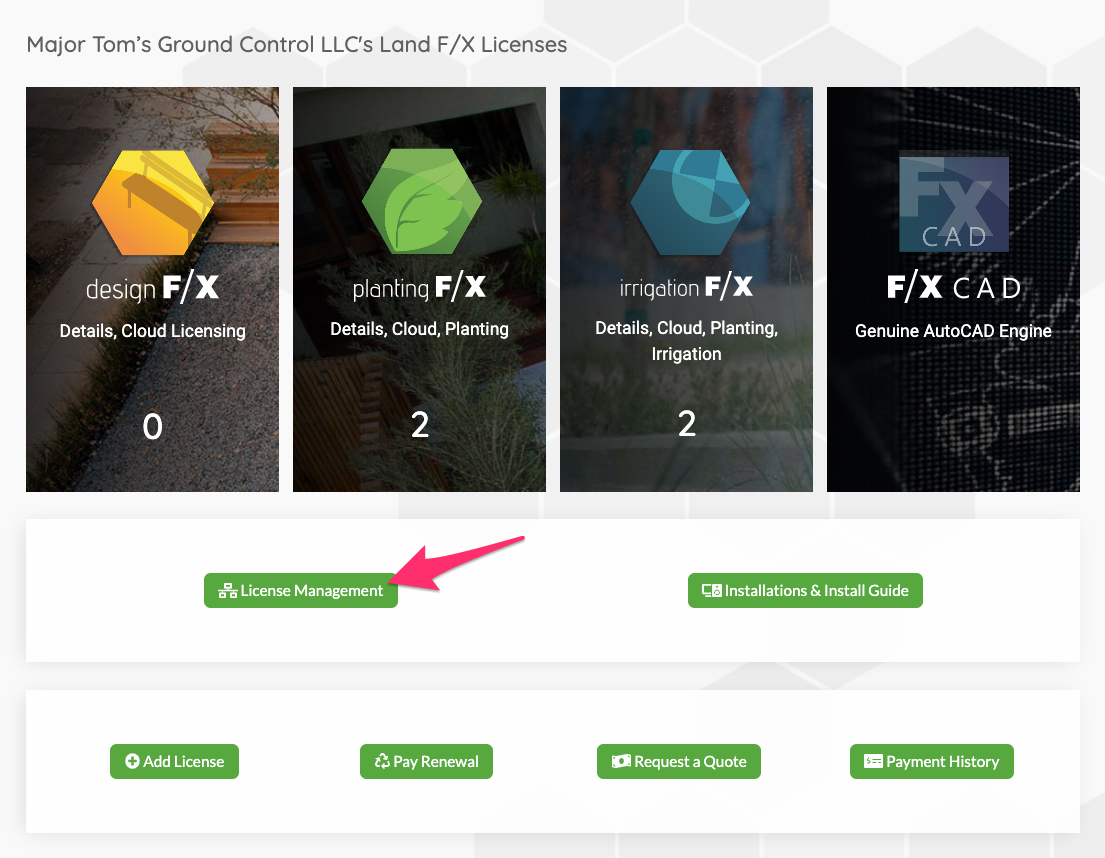Click the Planting F/X green leaf icon
Viewport: 1105px width, 858px height.
[x=421, y=201]
